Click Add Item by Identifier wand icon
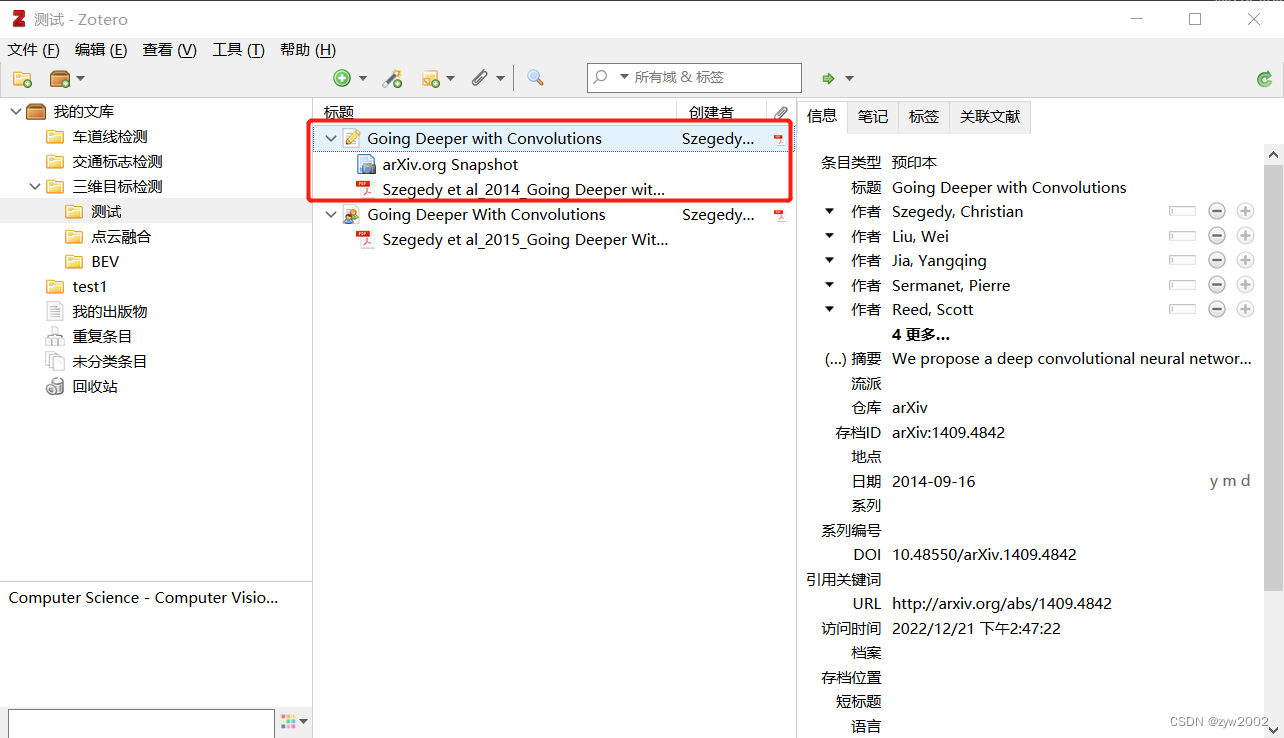The height and width of the screenshot is (738, 1284). [x=393, y=78]
